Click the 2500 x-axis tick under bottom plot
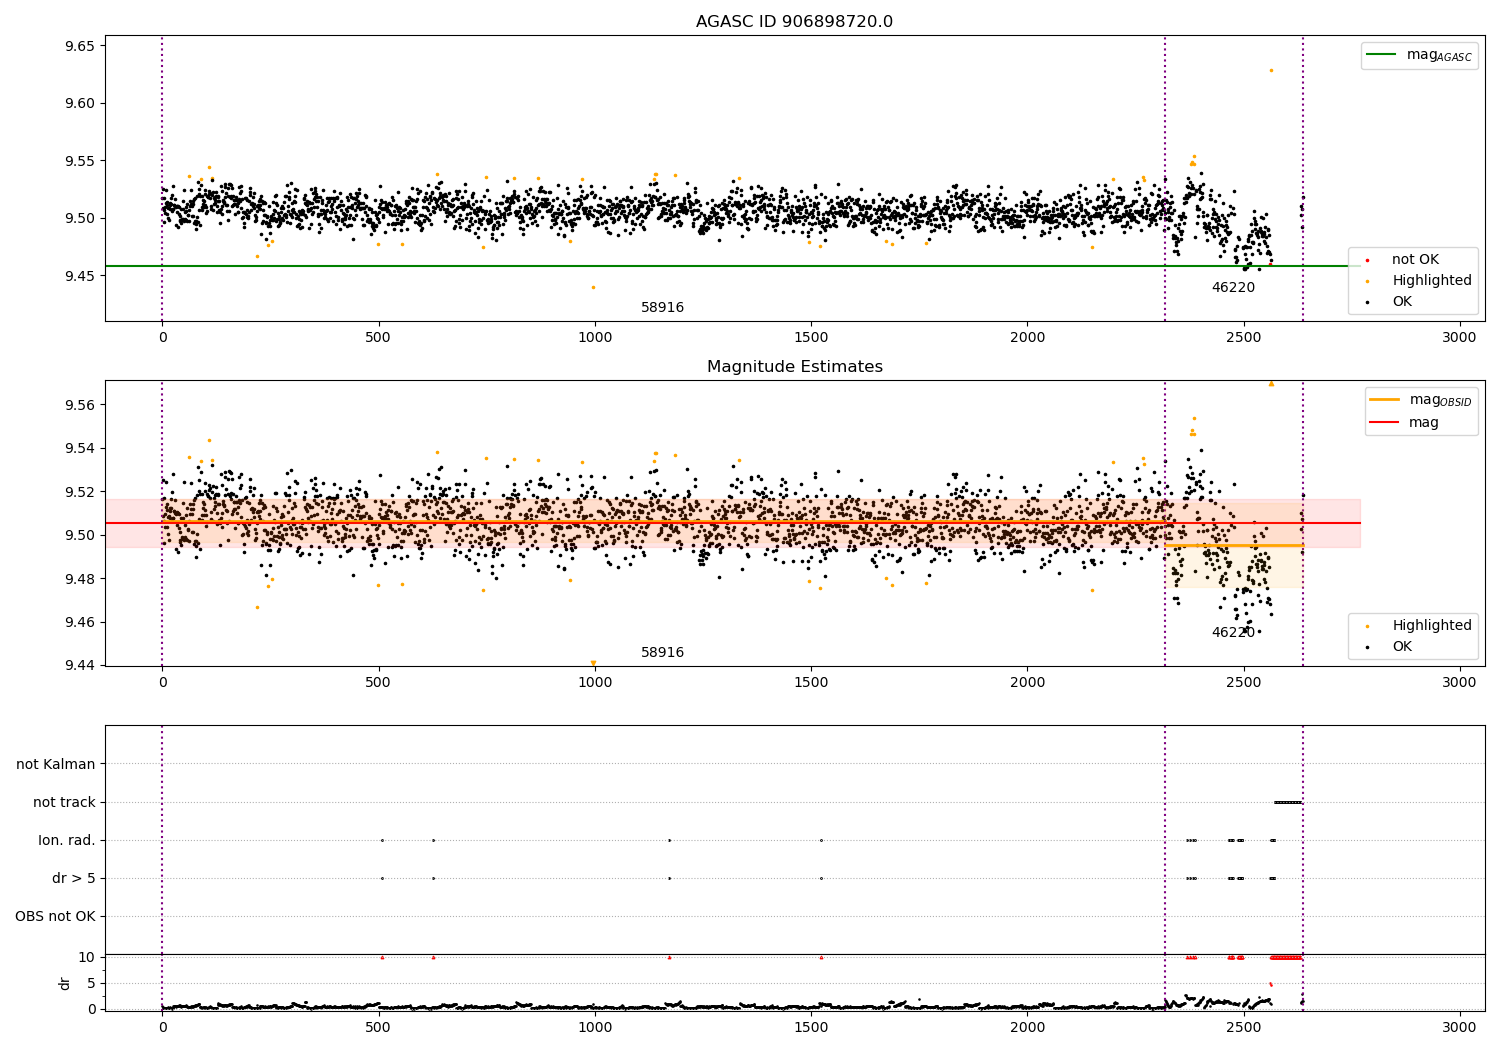The height and width of the screenshot is (1050, 1500). (x=1243, y=1026)
